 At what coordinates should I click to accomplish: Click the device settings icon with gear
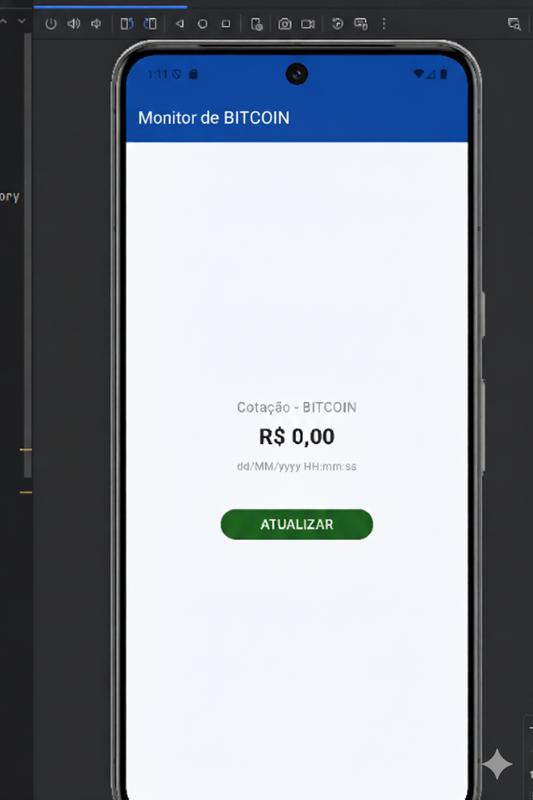(257, 24)
